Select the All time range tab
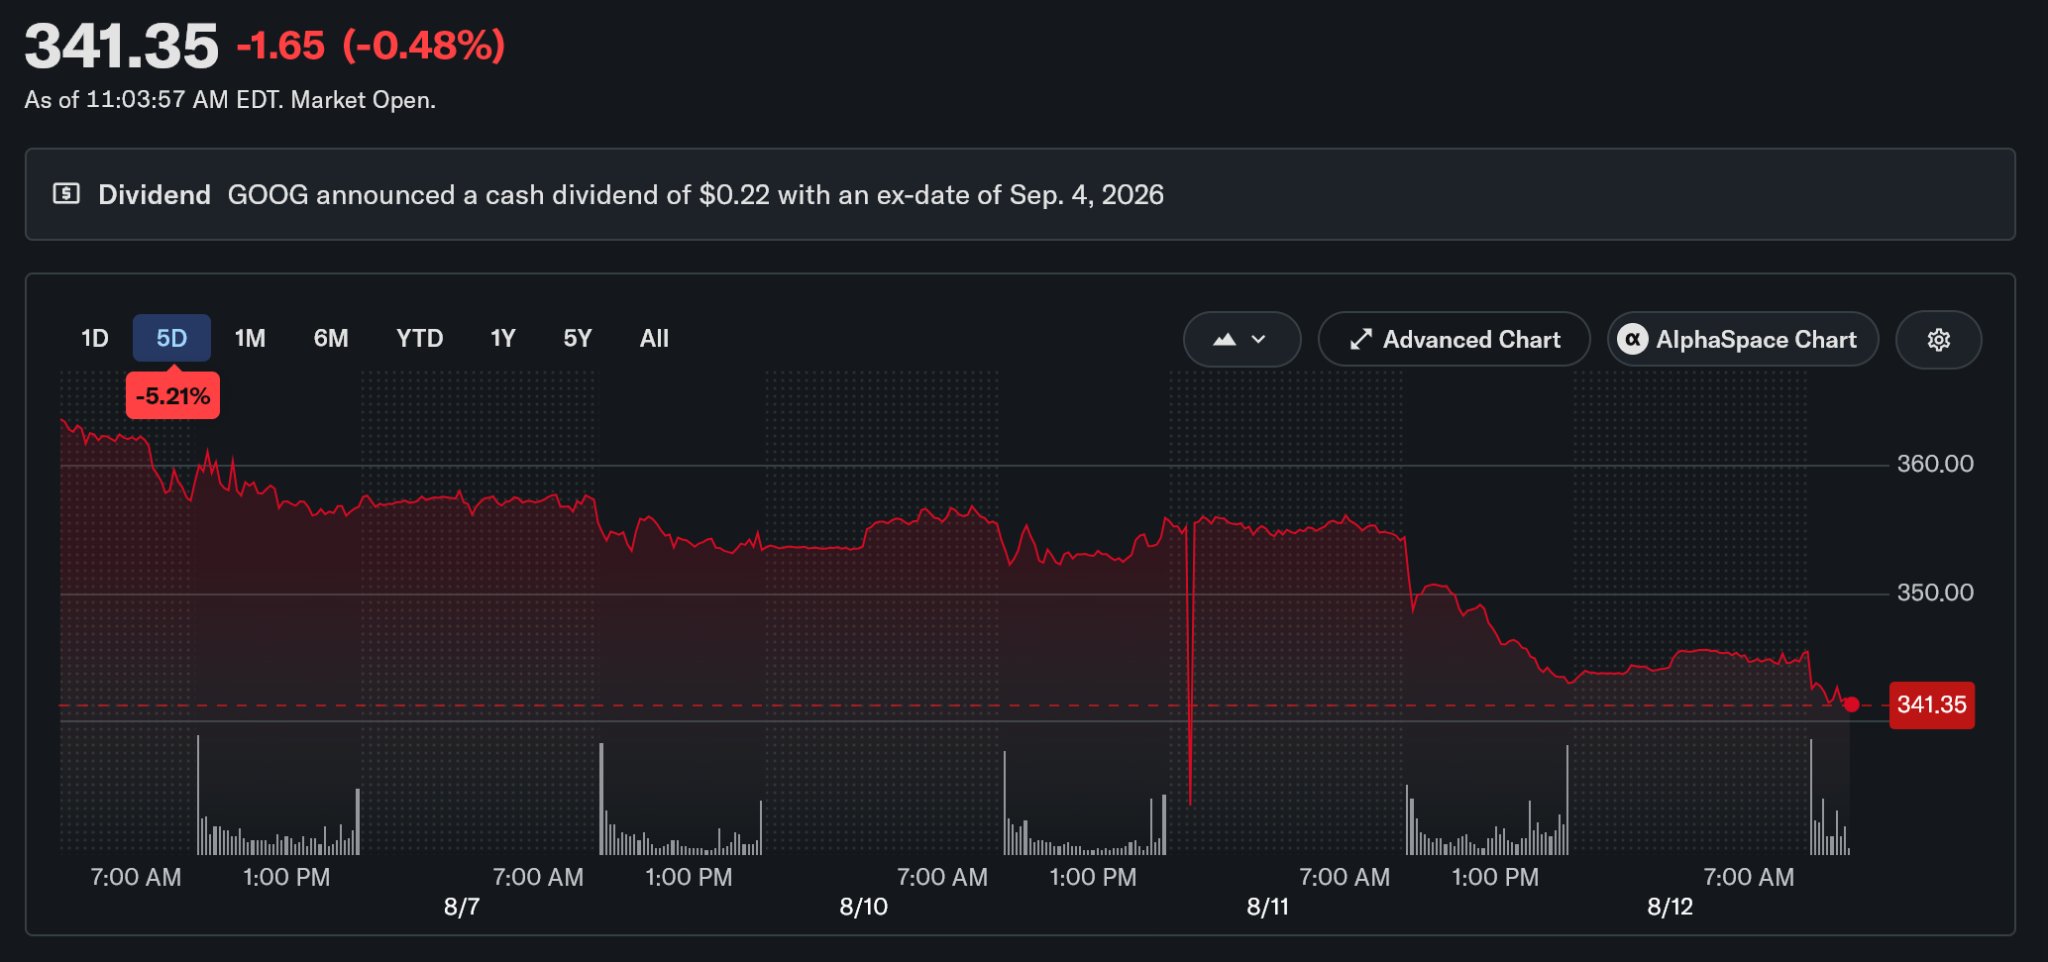 (654, 338)
